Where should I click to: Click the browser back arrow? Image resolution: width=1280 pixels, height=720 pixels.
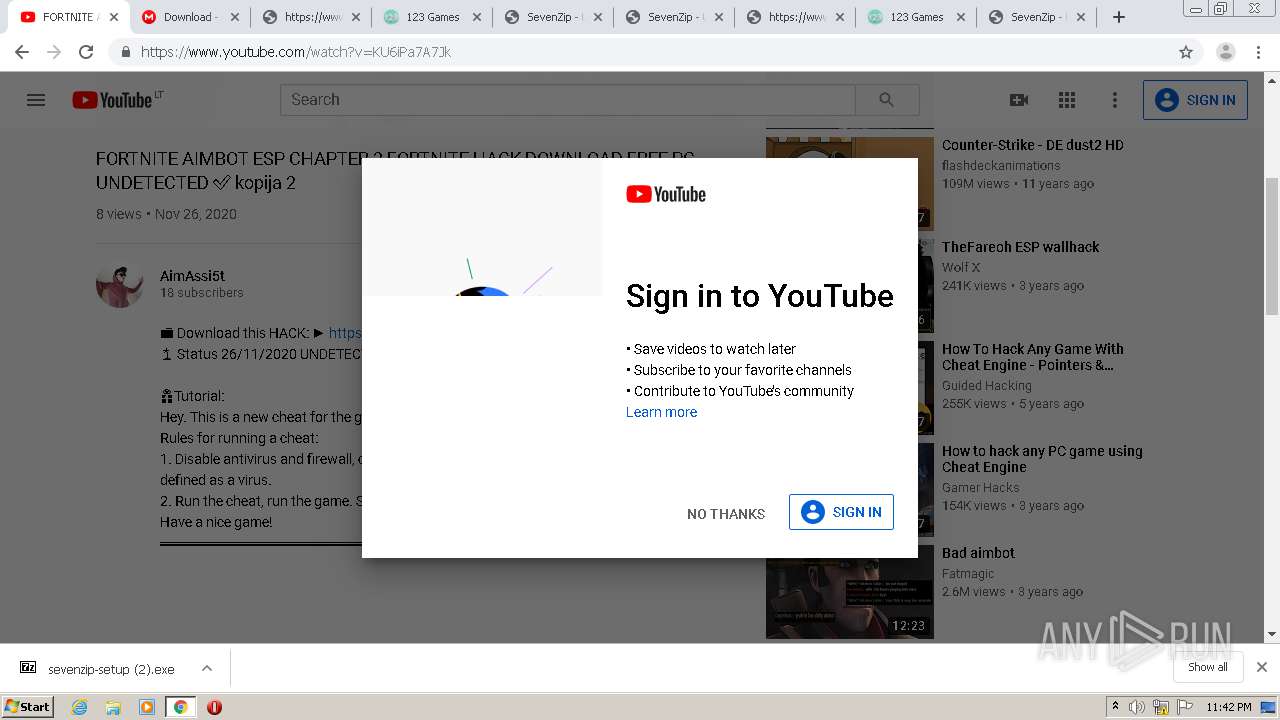pos(22,52)
